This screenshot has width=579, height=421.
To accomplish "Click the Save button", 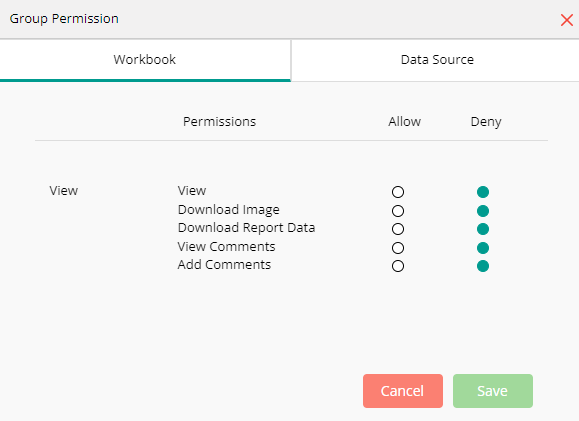I will [493, 391].
